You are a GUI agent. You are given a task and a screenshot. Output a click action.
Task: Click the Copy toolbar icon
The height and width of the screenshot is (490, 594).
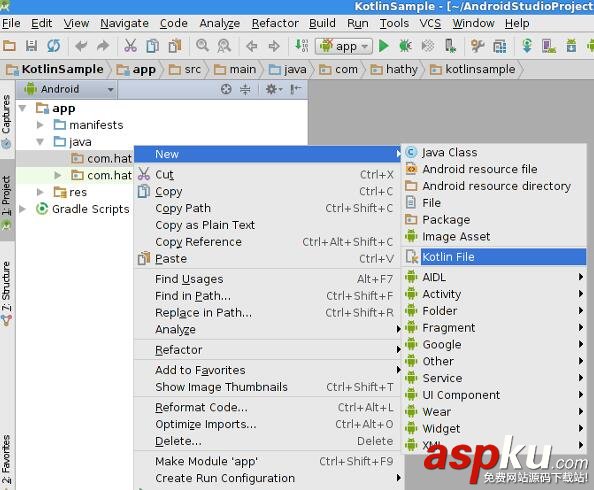(152, 46)
